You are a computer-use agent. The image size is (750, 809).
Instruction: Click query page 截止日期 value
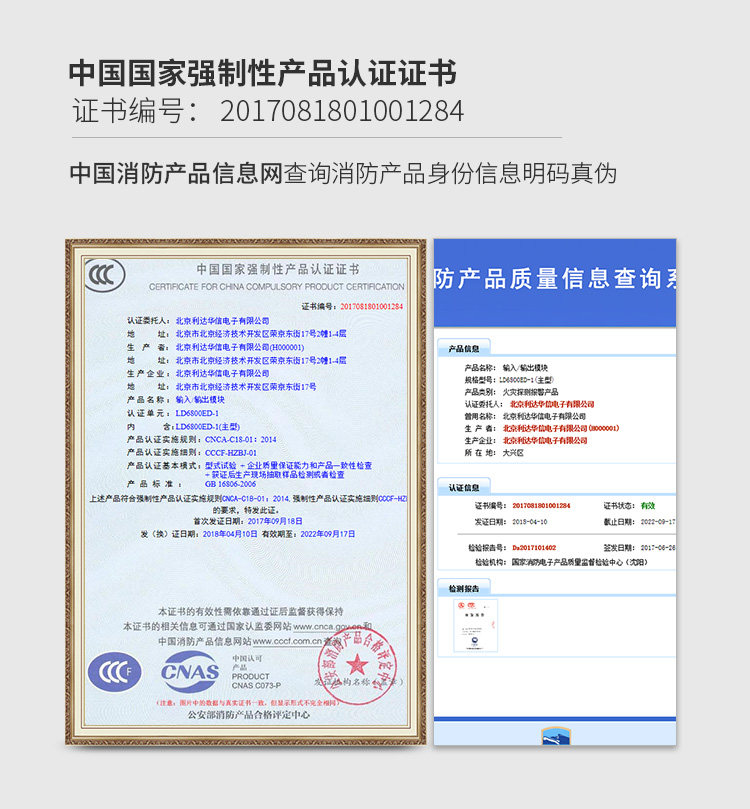click(x=658, y=522)
